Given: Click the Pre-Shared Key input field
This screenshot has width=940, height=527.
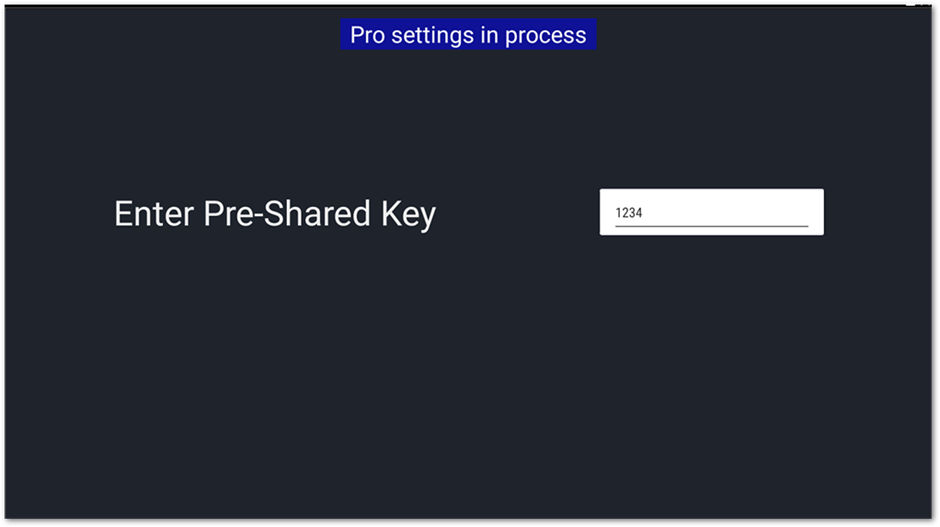Looking at the screenshot, I should [711, 212].
